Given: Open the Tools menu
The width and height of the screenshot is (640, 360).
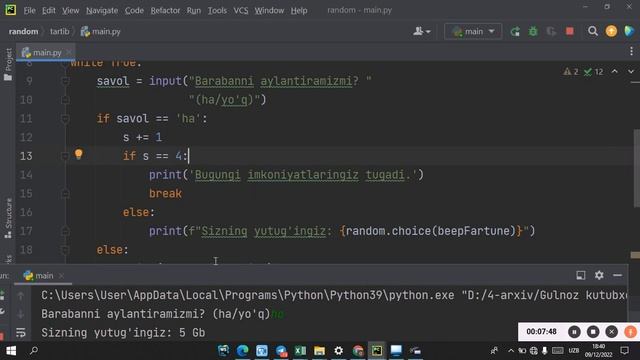Looking at the screenshot, I should click(x=217, y=10).
